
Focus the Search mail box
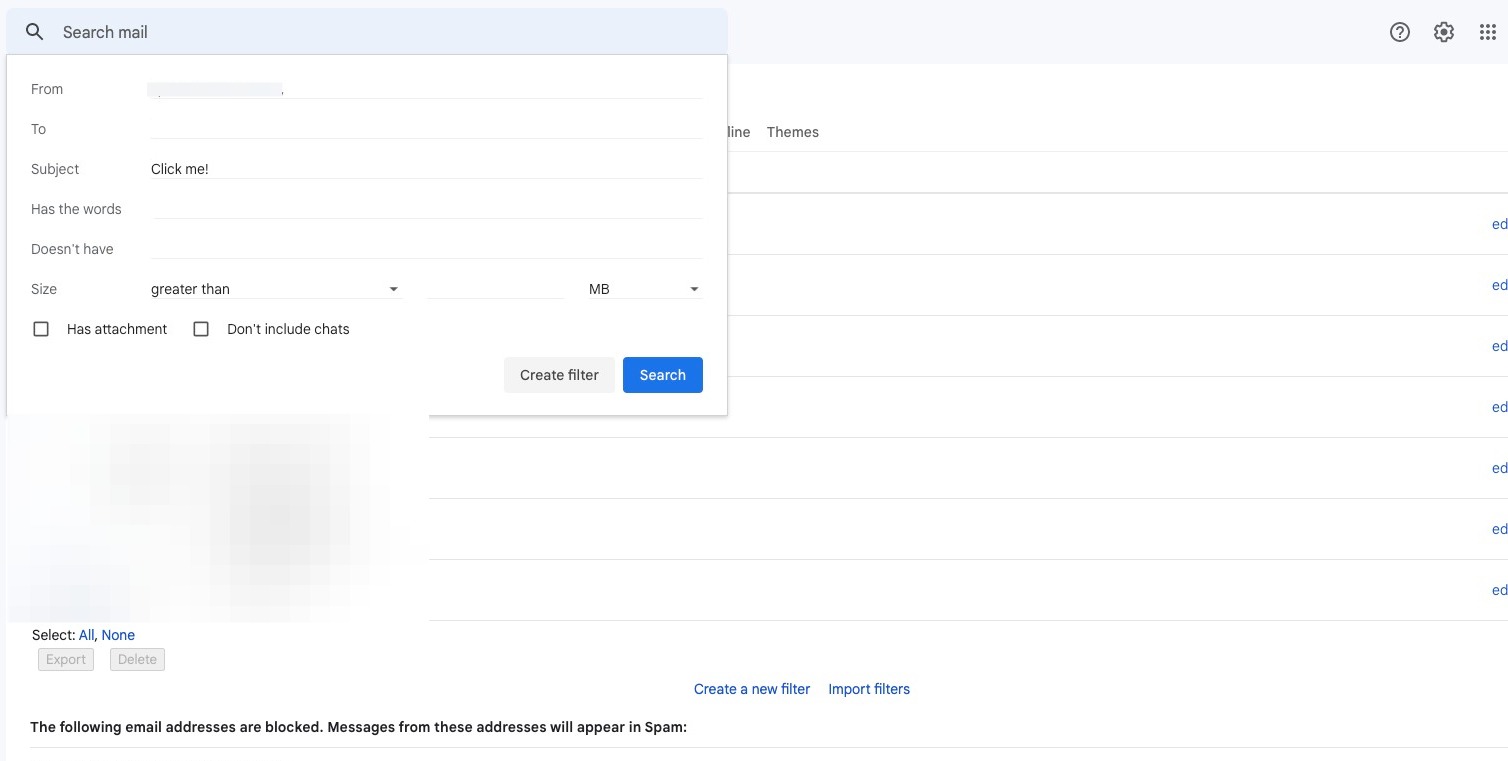pos(380,32)
